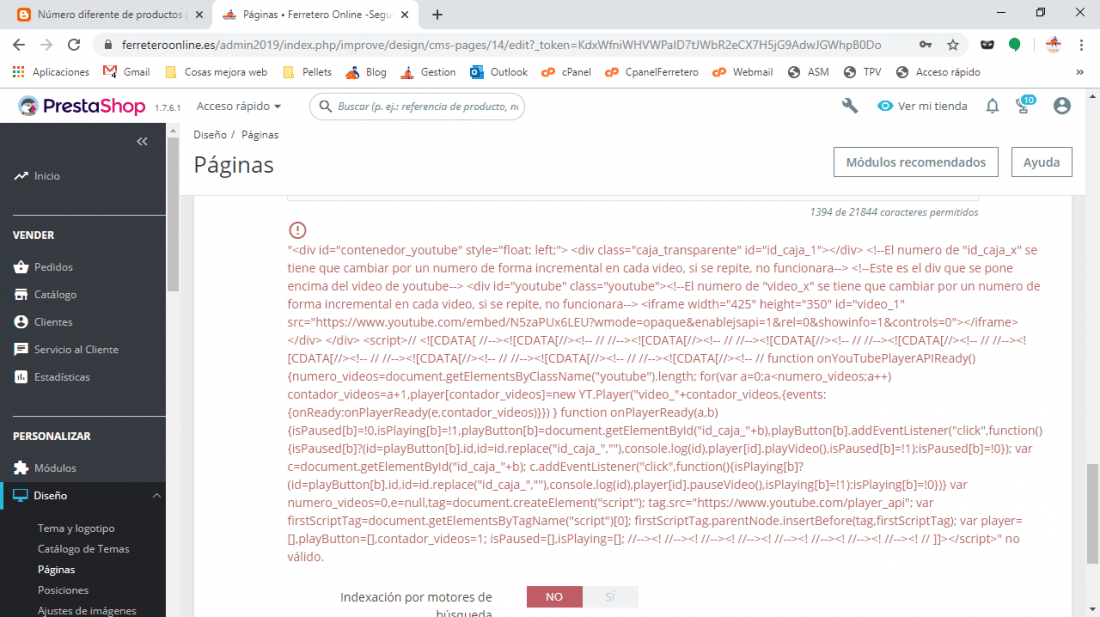Click the search magnifier icon
The image size is (1100, 617).
pyautogui.click(x=325, y=107)
